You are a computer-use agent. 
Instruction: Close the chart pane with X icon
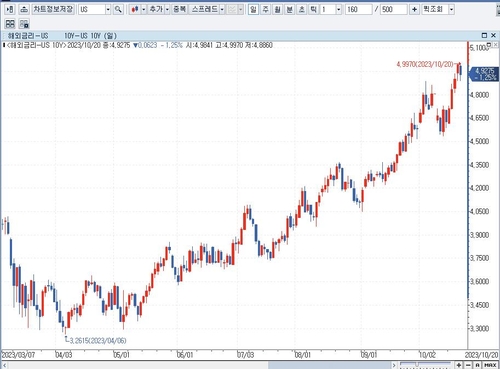(x=493, y=35)
